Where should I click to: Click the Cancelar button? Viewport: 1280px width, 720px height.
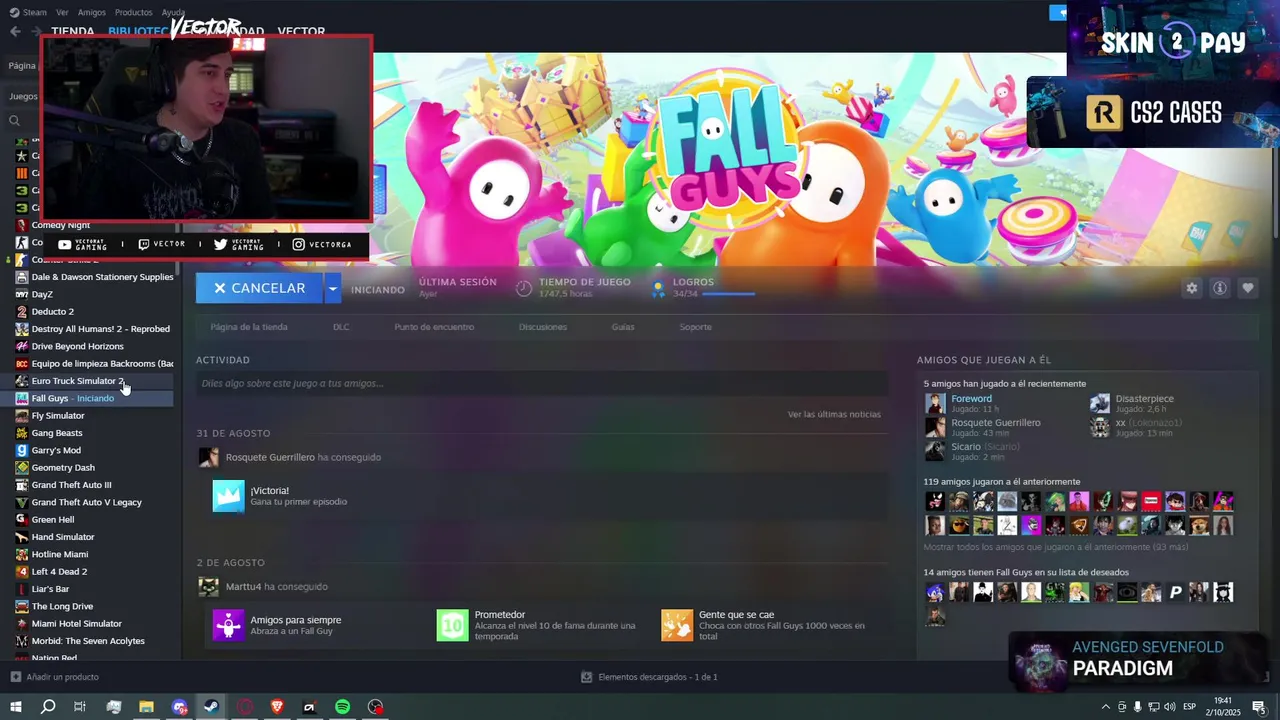point(259,288)
